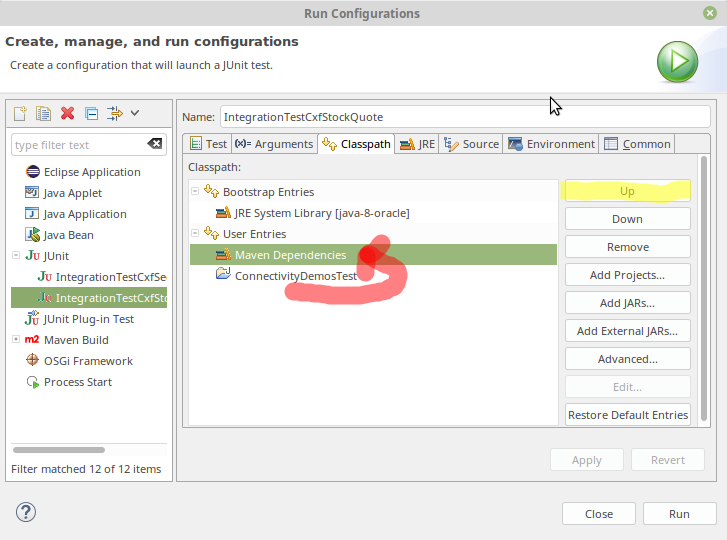Image resolution: width=727 pixels, height=540 pixels.
Task: Click the Eclipse Application icon
Action: tap(32, 172)
